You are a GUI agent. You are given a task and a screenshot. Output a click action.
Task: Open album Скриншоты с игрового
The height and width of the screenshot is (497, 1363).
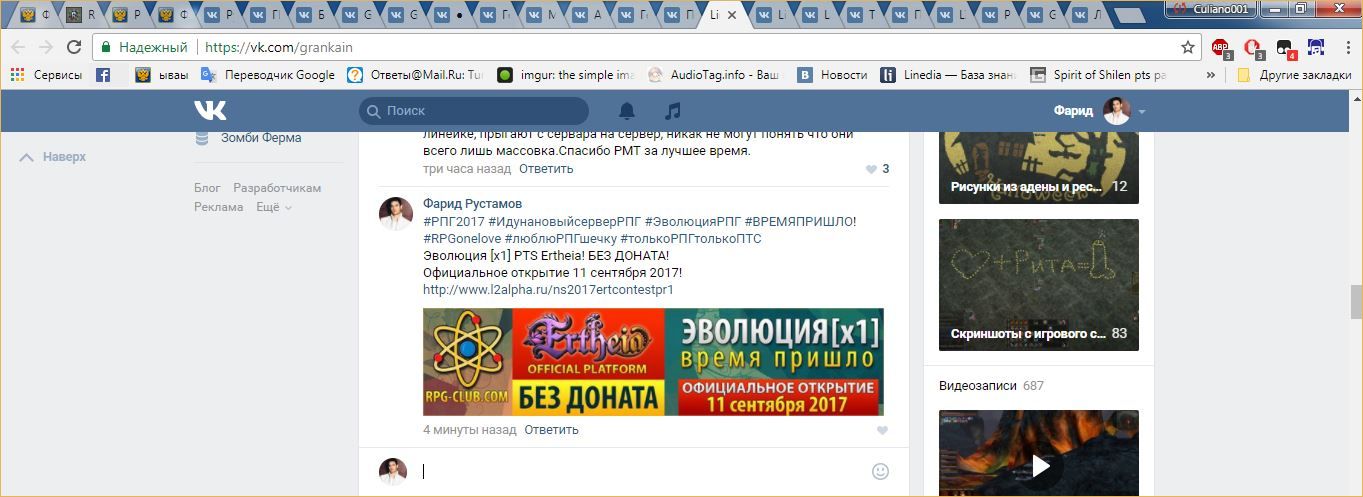1039,285
